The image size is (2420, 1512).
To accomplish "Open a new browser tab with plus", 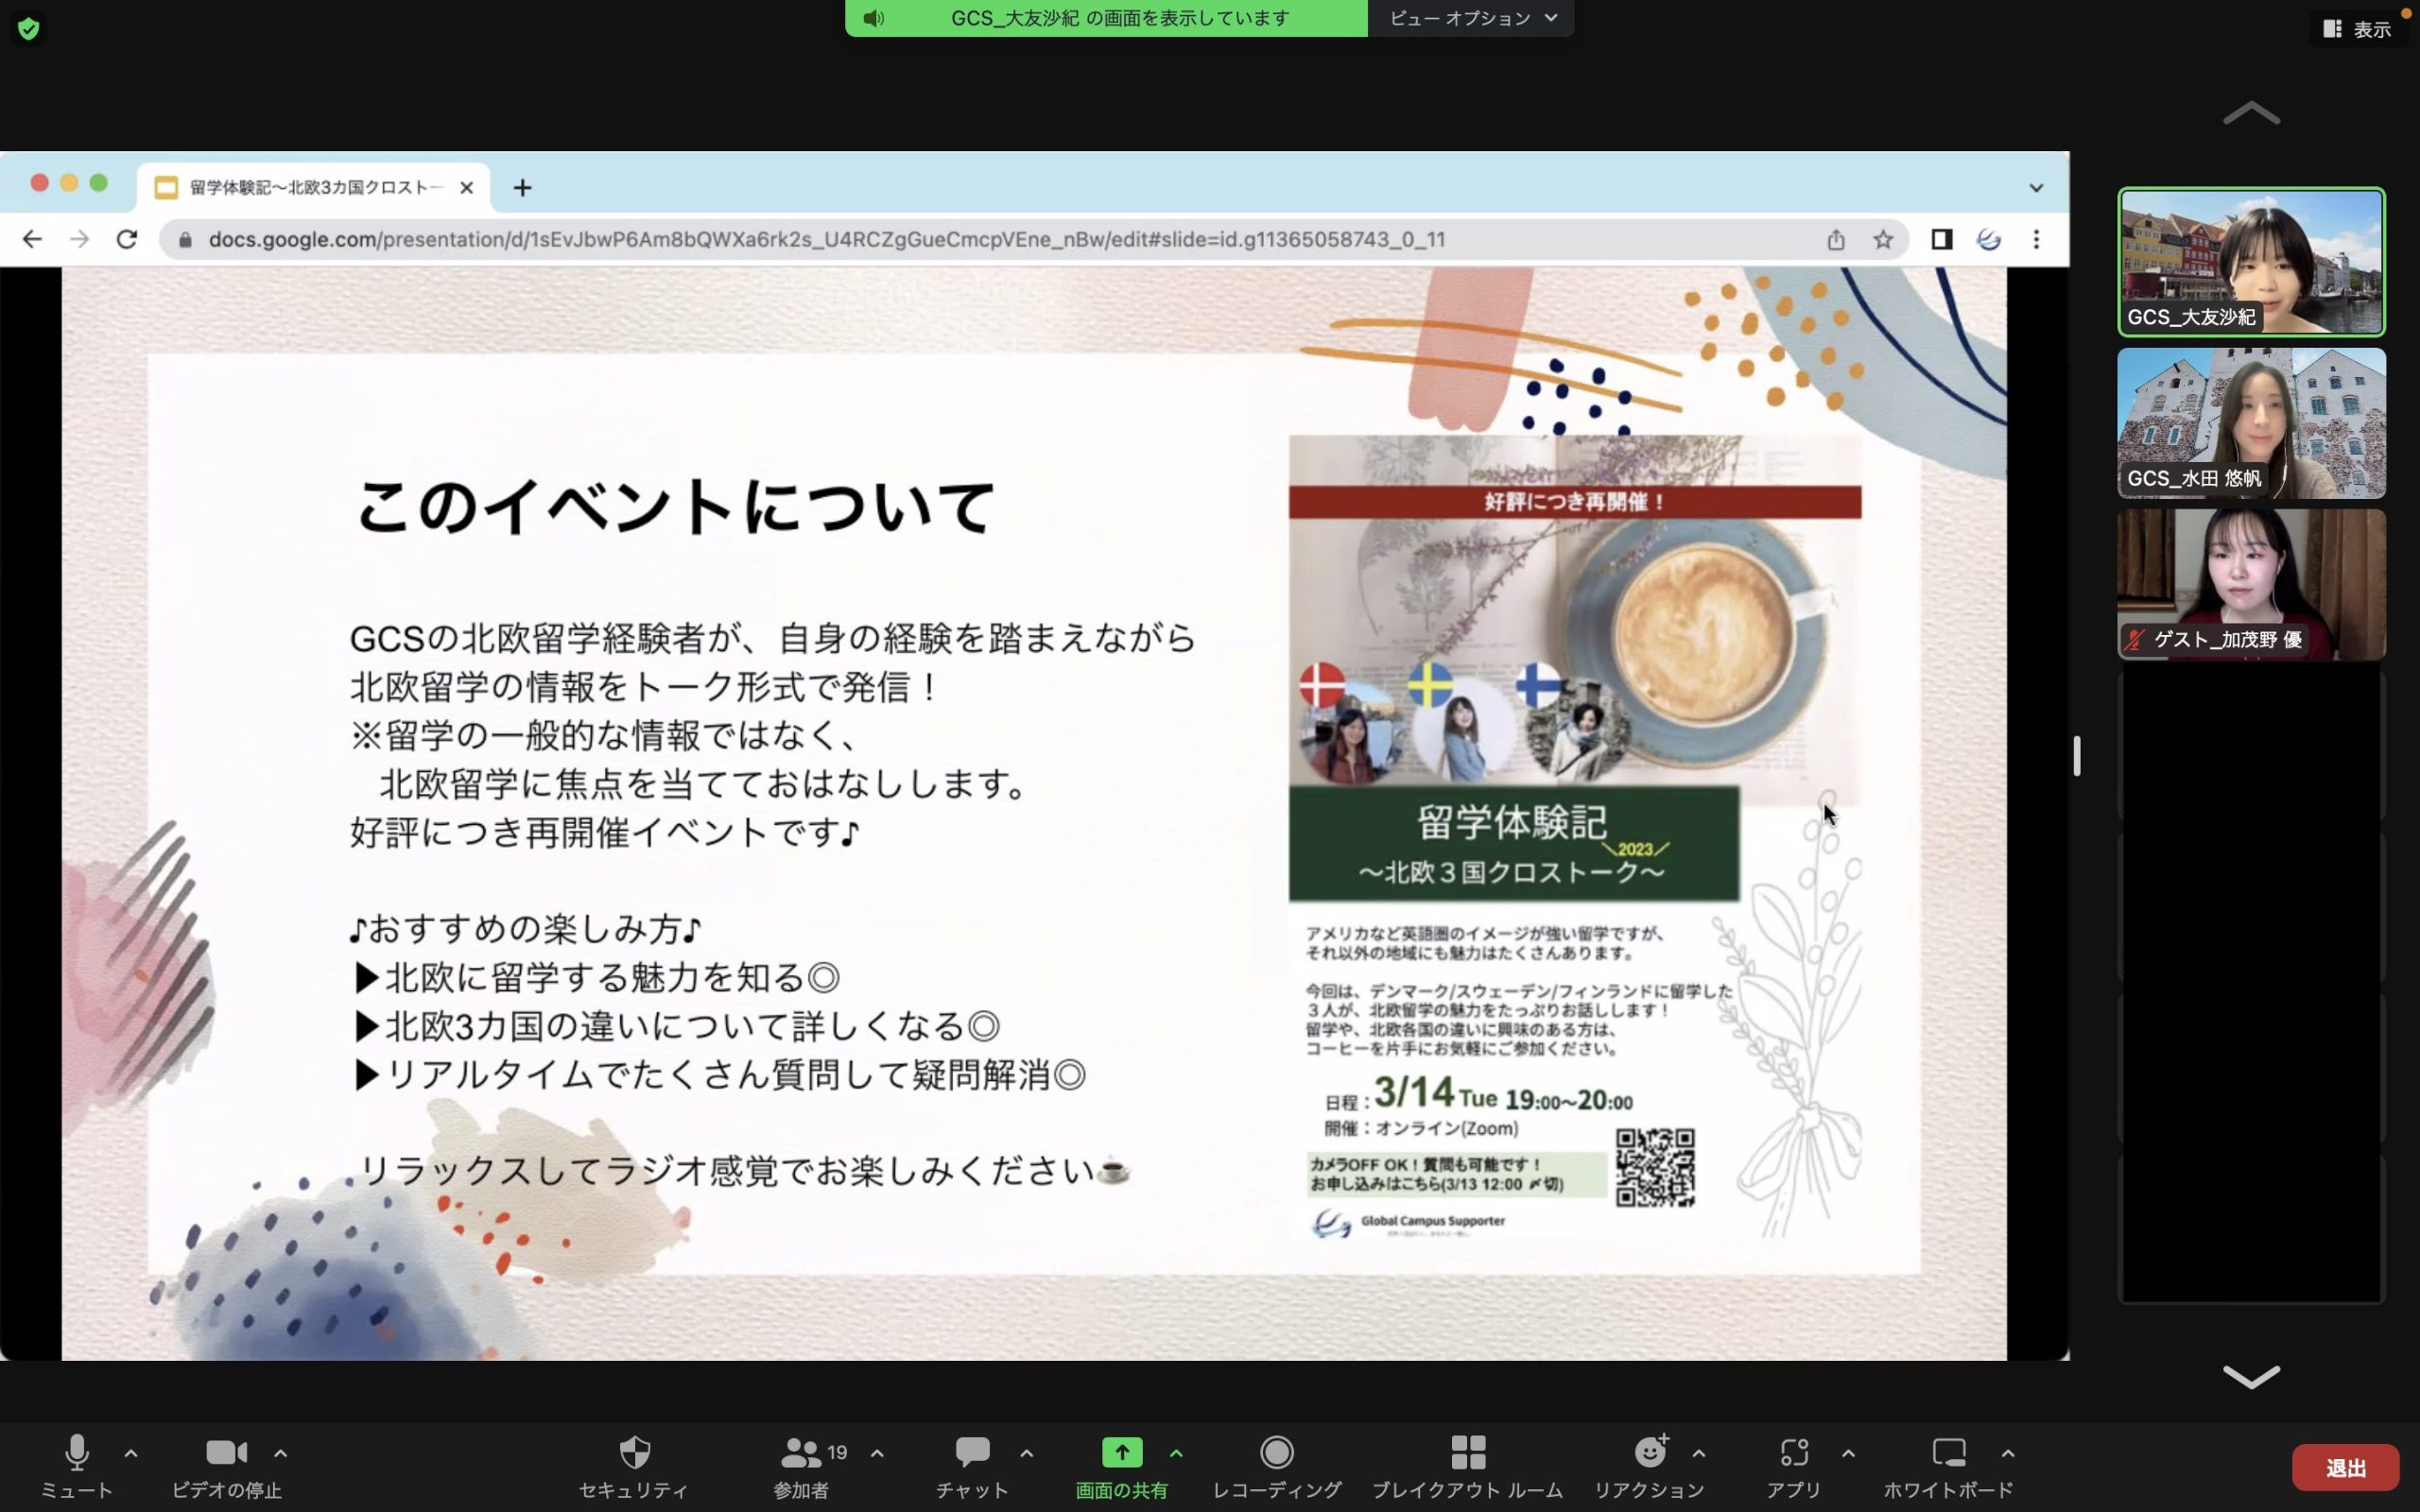I will click(522, 187).
